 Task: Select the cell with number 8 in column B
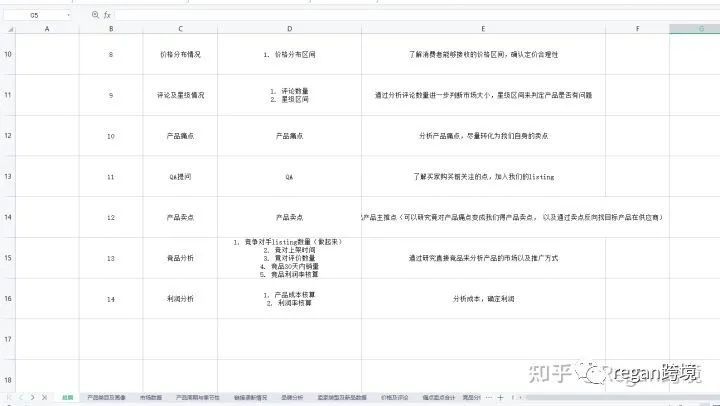click(111, 54)
